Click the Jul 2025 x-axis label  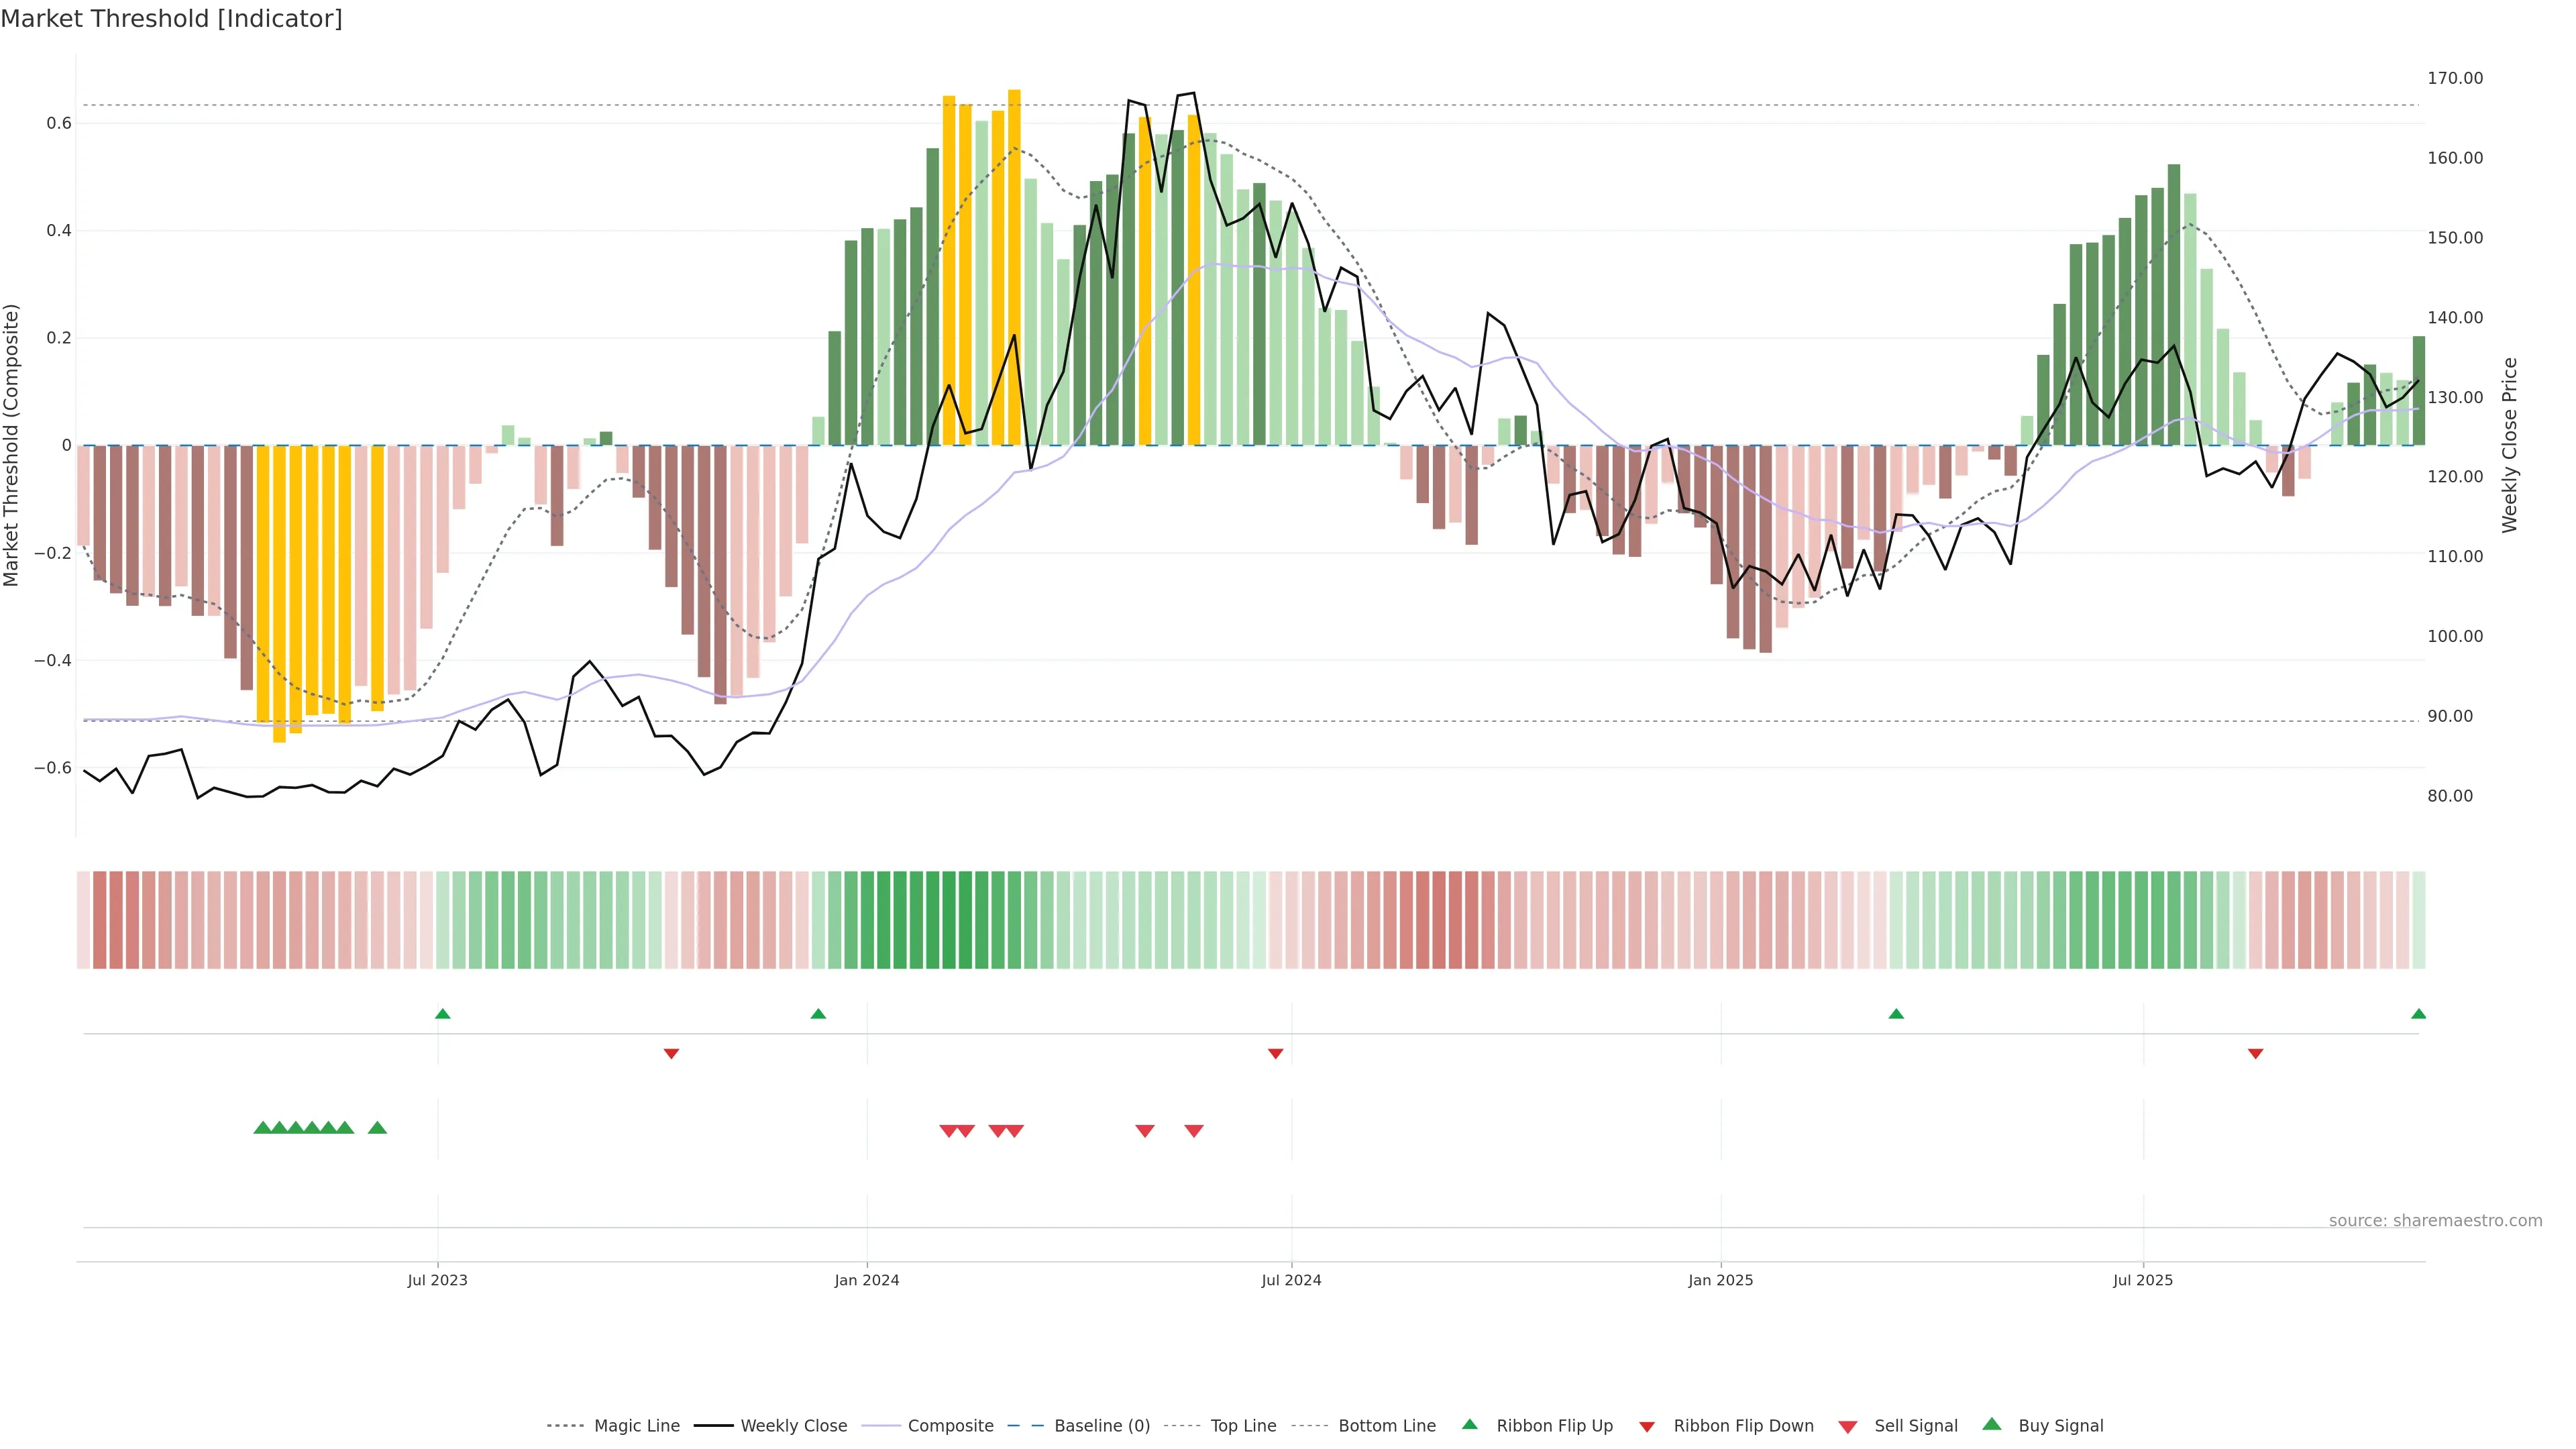pyautogui.click(x=2143, y=1280)
